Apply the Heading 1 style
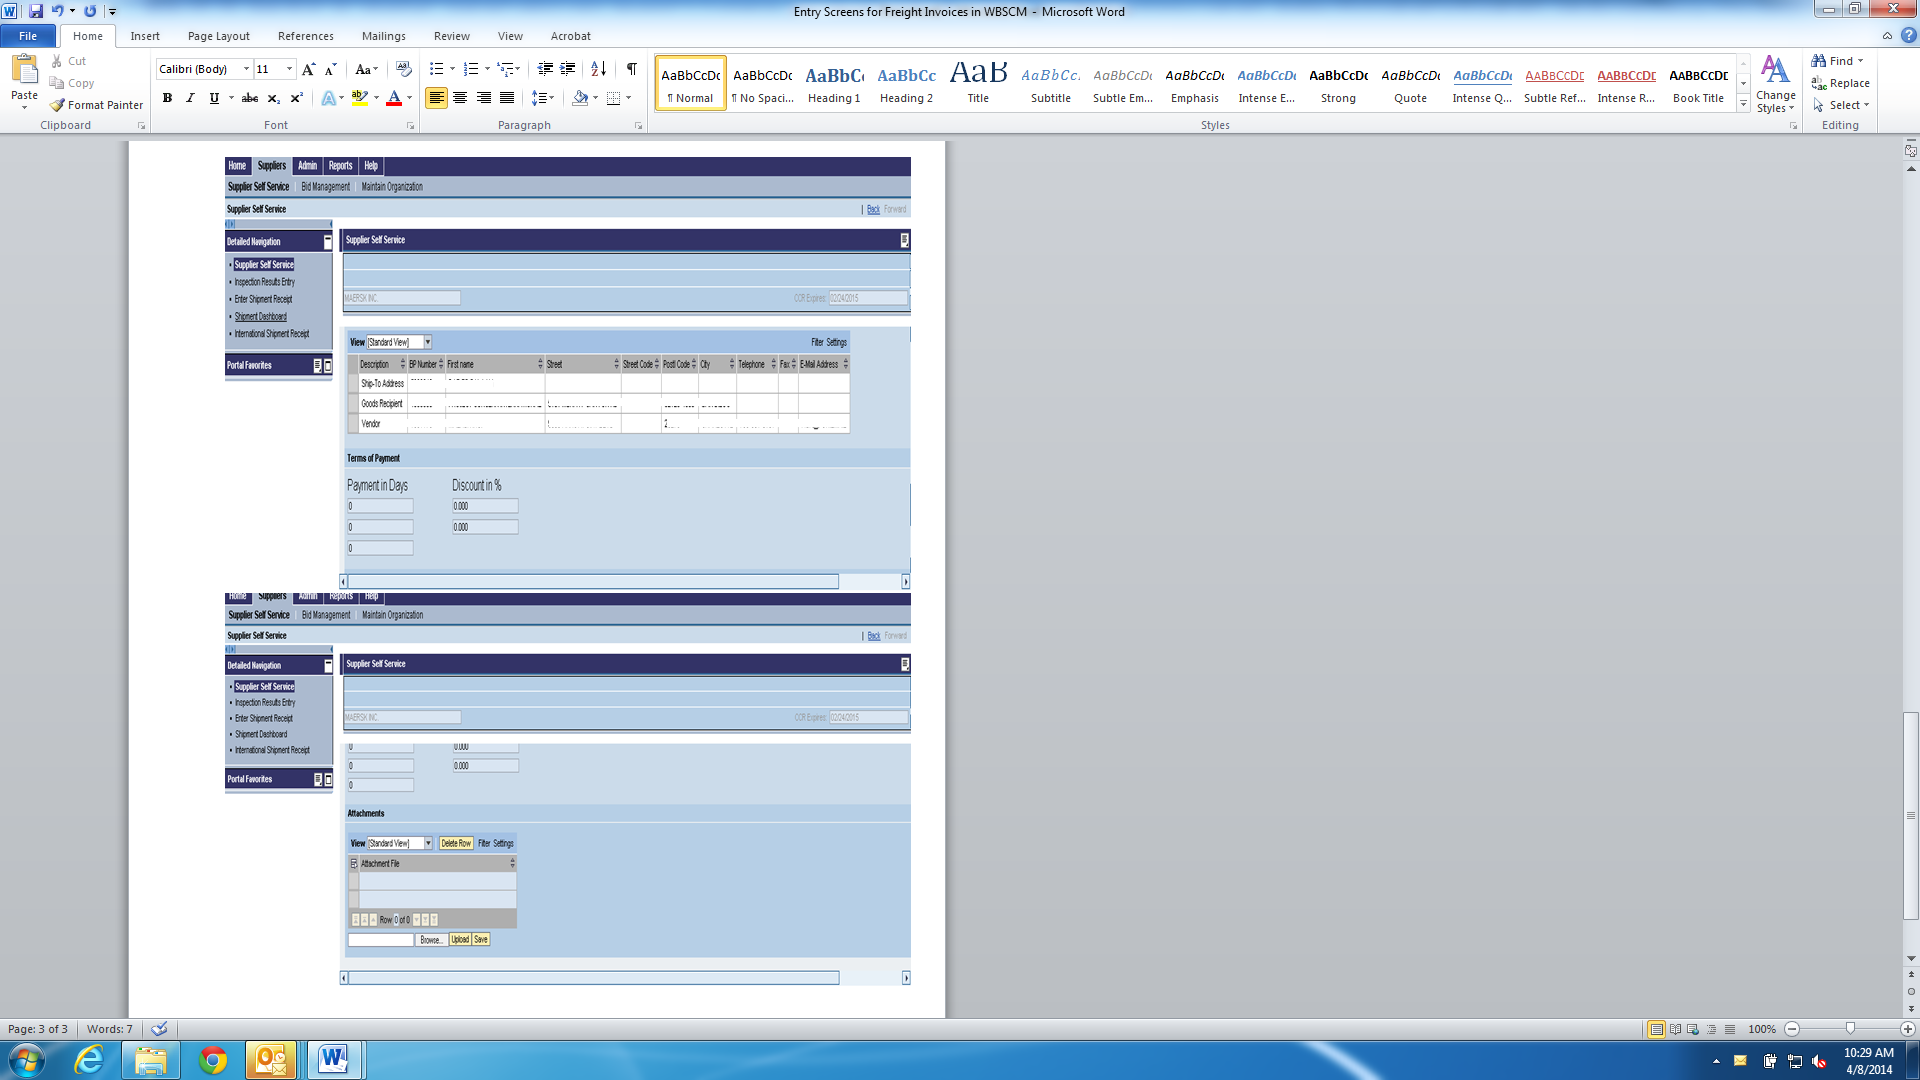 tap(834, 84)
